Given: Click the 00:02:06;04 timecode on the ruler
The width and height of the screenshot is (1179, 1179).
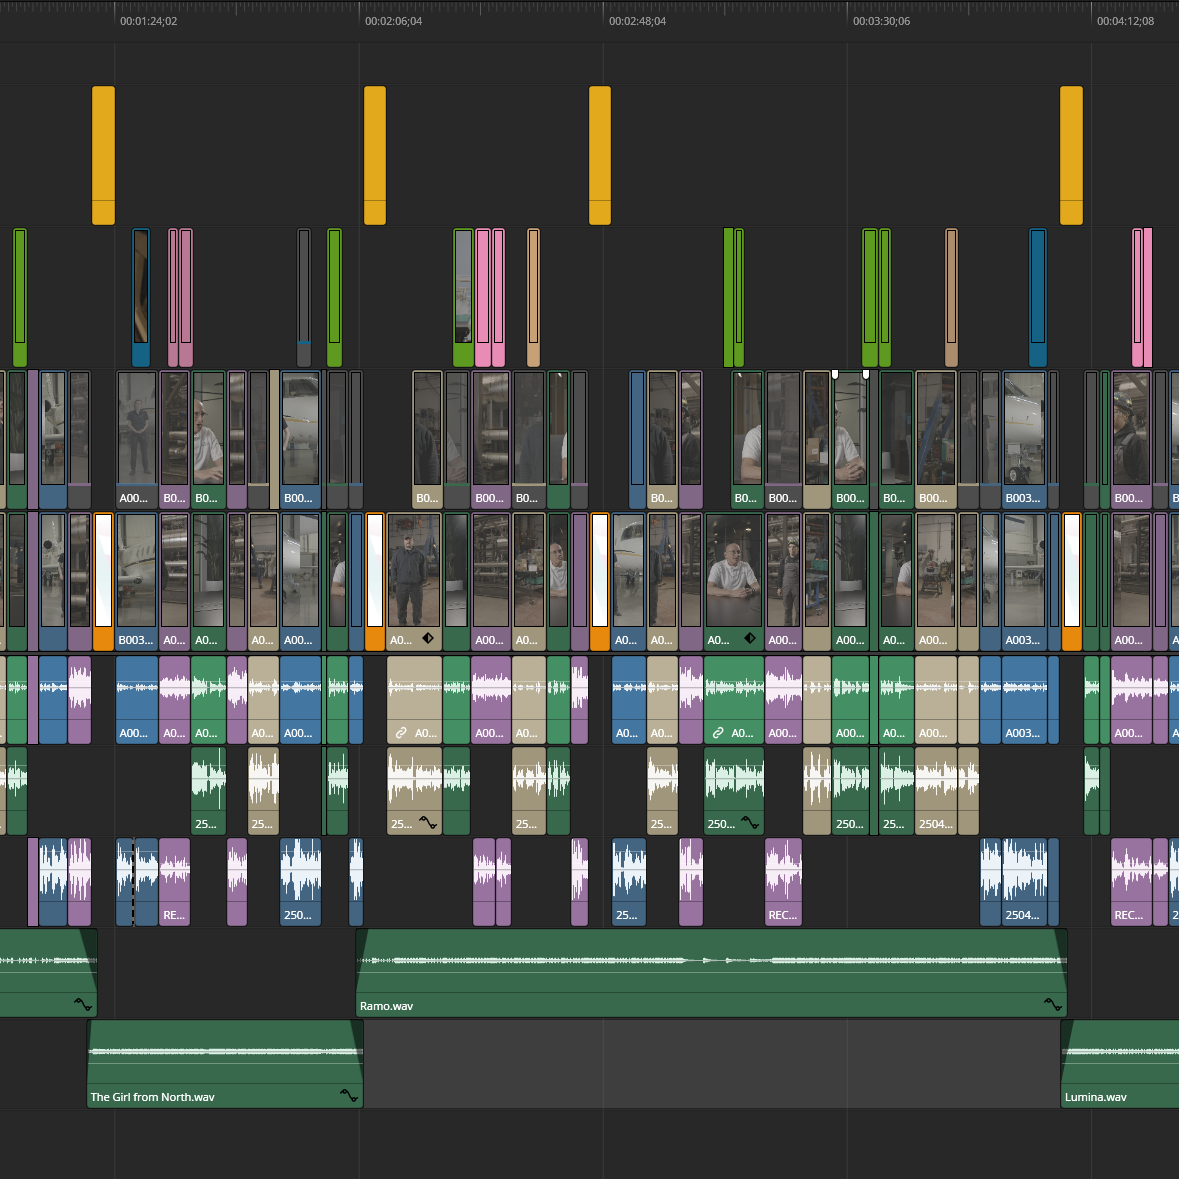Looking at the screenshot, I should pyautogui.click(x=393, y=21).
